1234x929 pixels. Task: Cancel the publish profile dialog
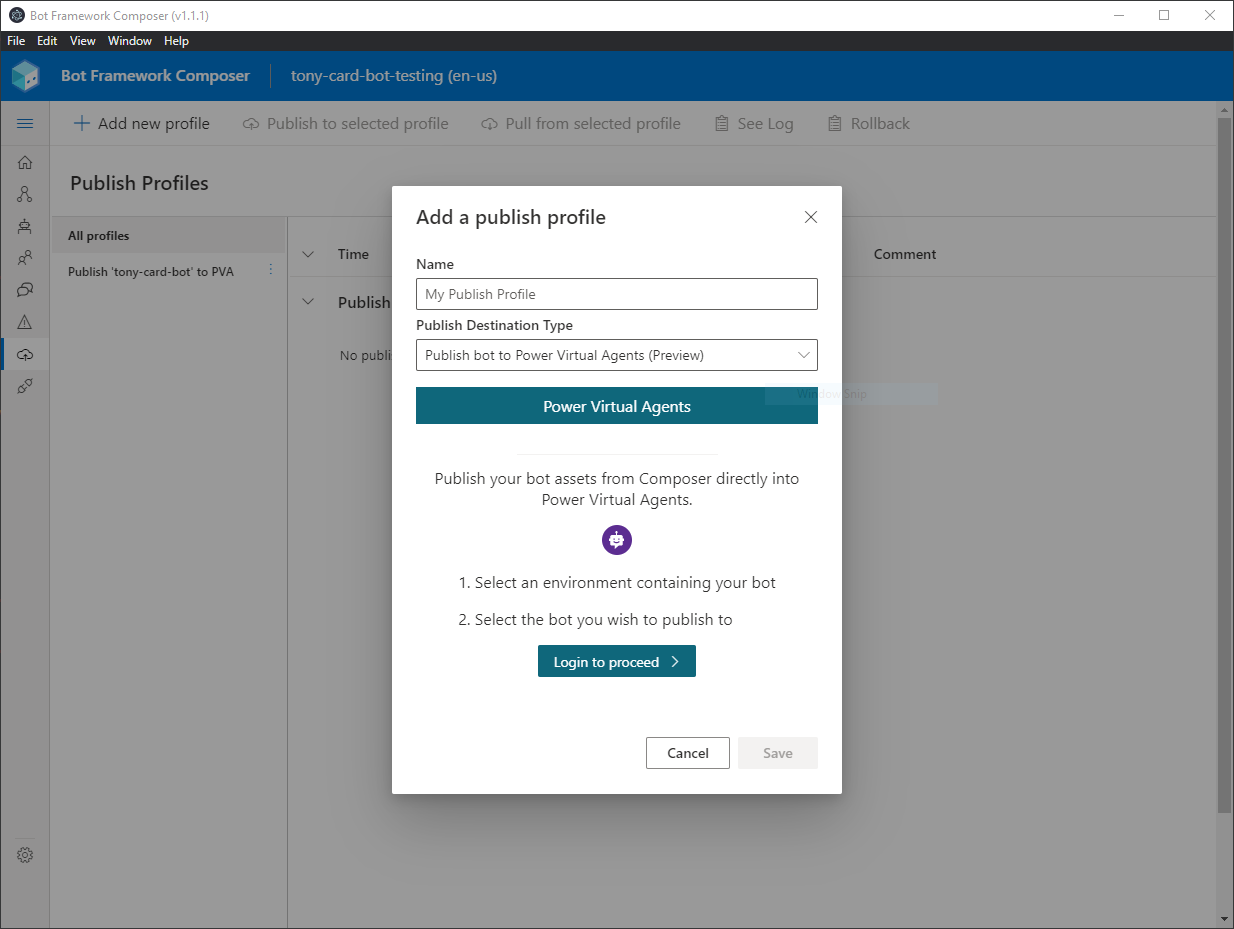pos(688,753)
